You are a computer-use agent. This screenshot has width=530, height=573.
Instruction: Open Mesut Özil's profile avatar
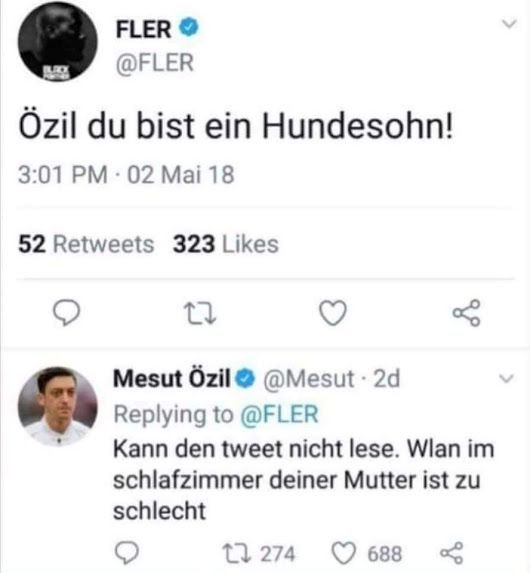pos(58,406)
